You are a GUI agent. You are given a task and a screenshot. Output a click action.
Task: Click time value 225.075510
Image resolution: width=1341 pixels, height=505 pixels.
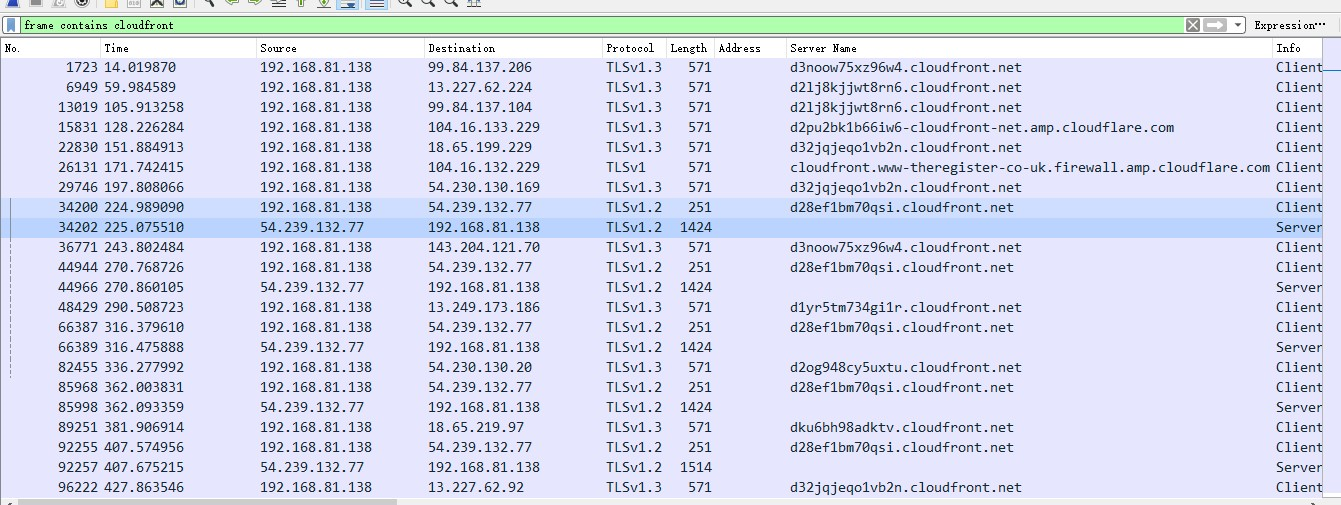[144, 228]
